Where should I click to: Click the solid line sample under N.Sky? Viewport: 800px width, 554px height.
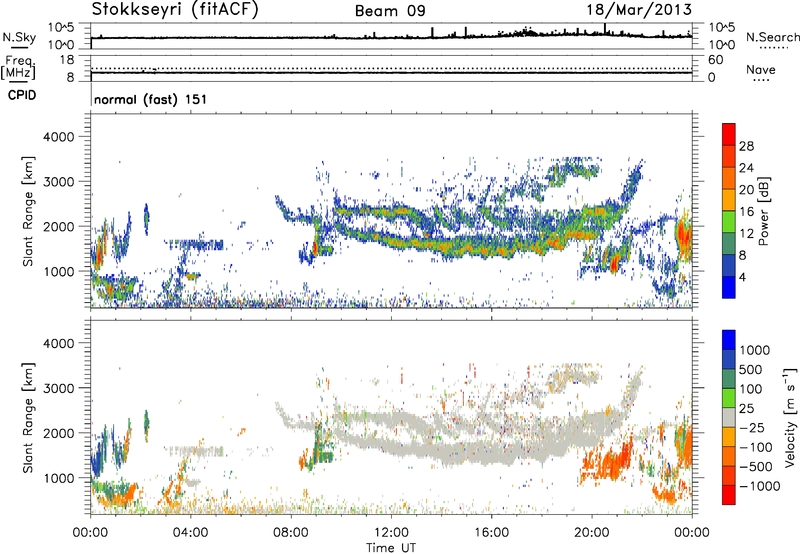tap(19, 48)
